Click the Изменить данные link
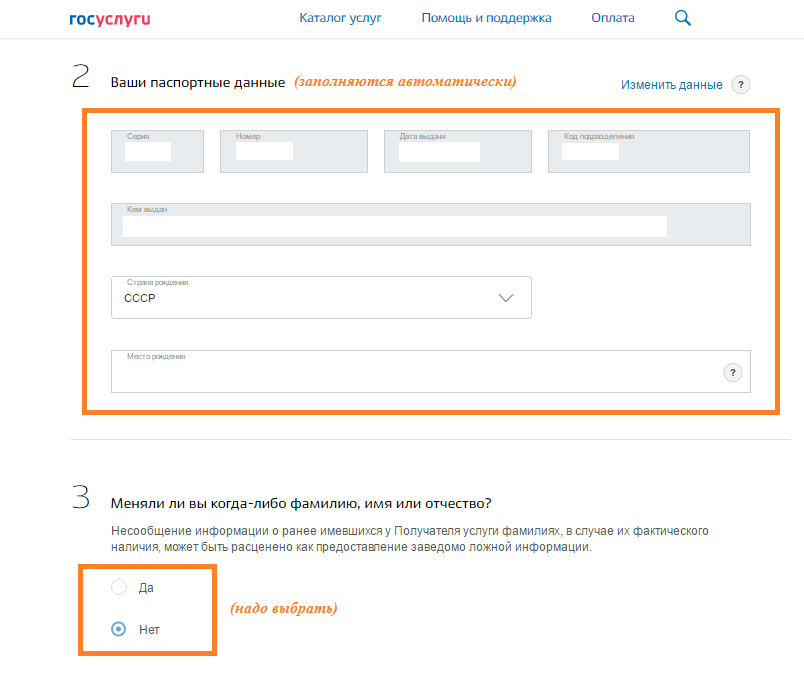804x688 pixels. pyautogui.click(x=672, y=85)
